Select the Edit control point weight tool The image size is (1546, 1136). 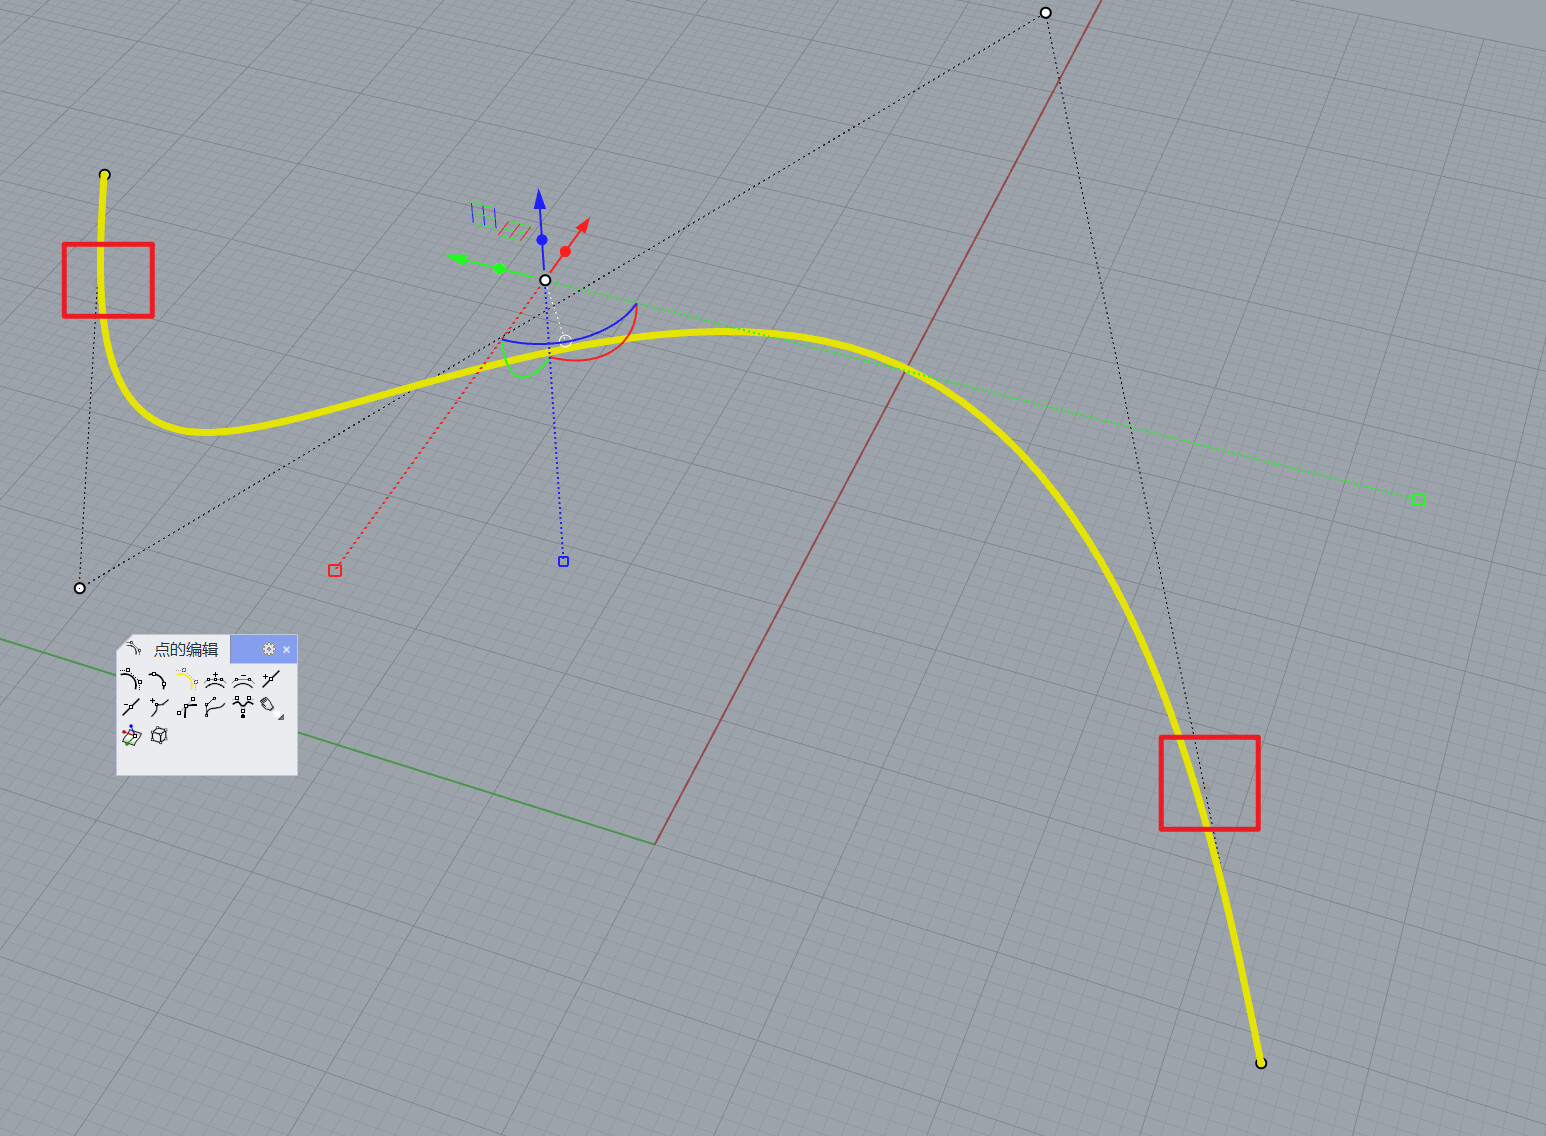(x=243, y=708)
